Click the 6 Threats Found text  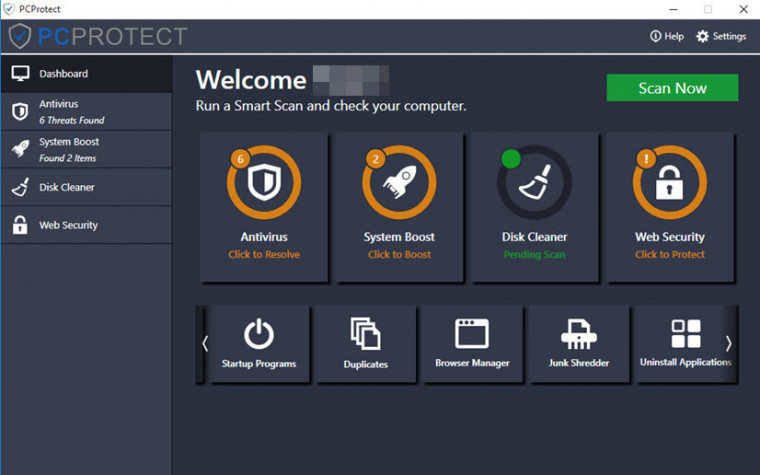(x=72, y=120)
